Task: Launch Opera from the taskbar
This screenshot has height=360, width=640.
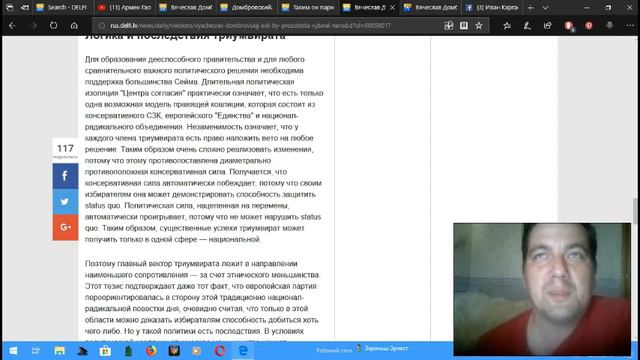Action: [x=220, y=351]
